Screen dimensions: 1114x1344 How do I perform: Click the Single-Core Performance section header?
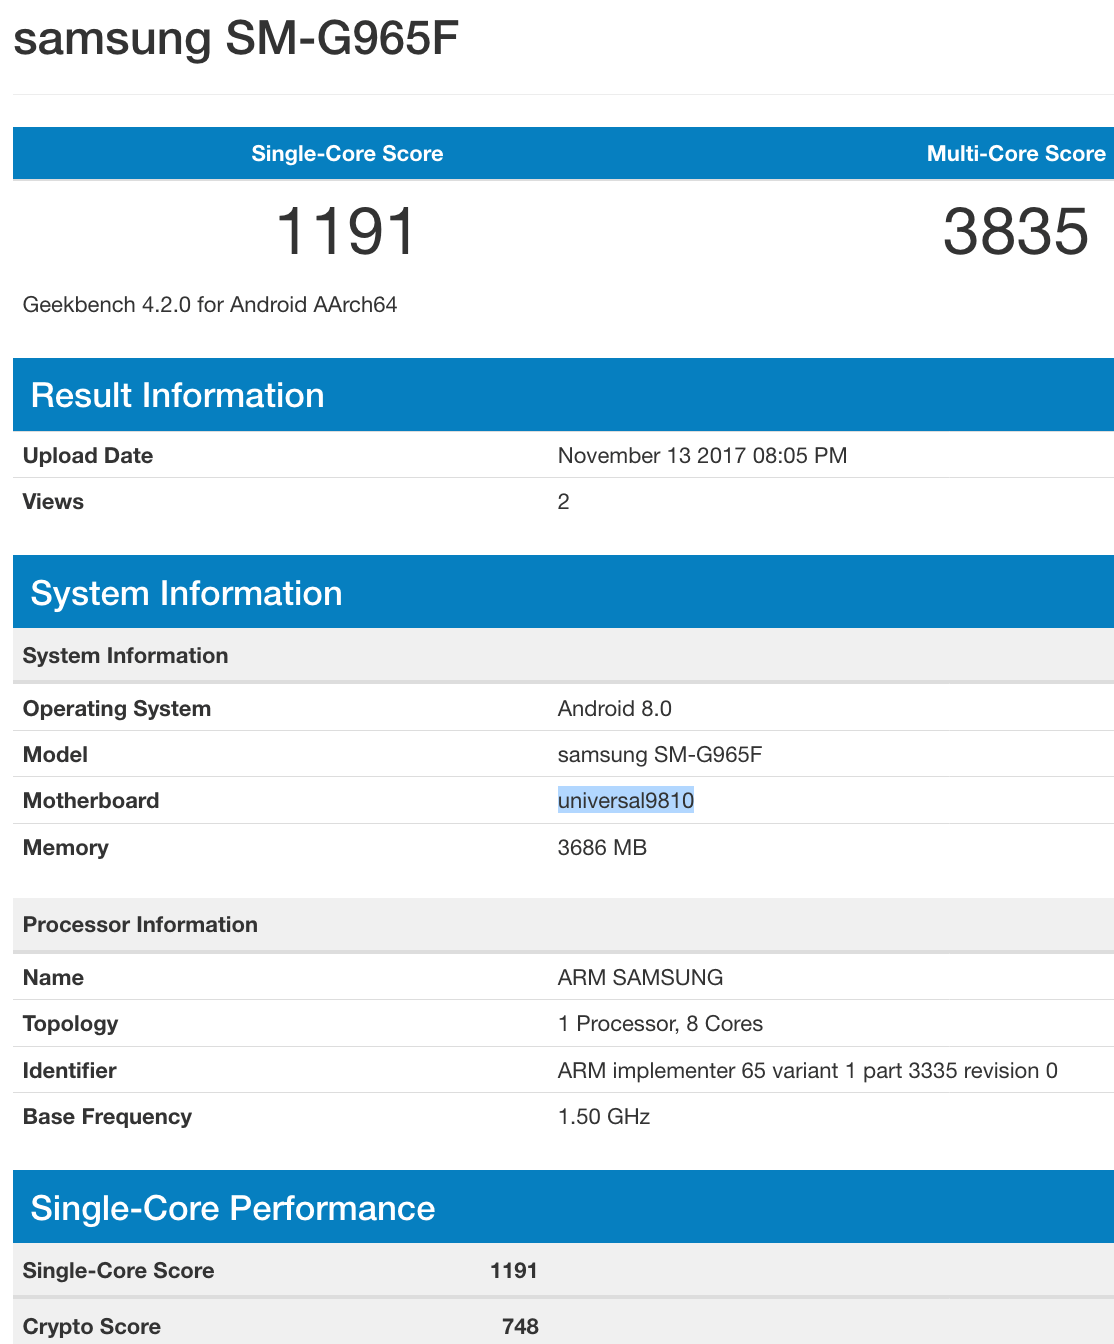[563, 1208]
